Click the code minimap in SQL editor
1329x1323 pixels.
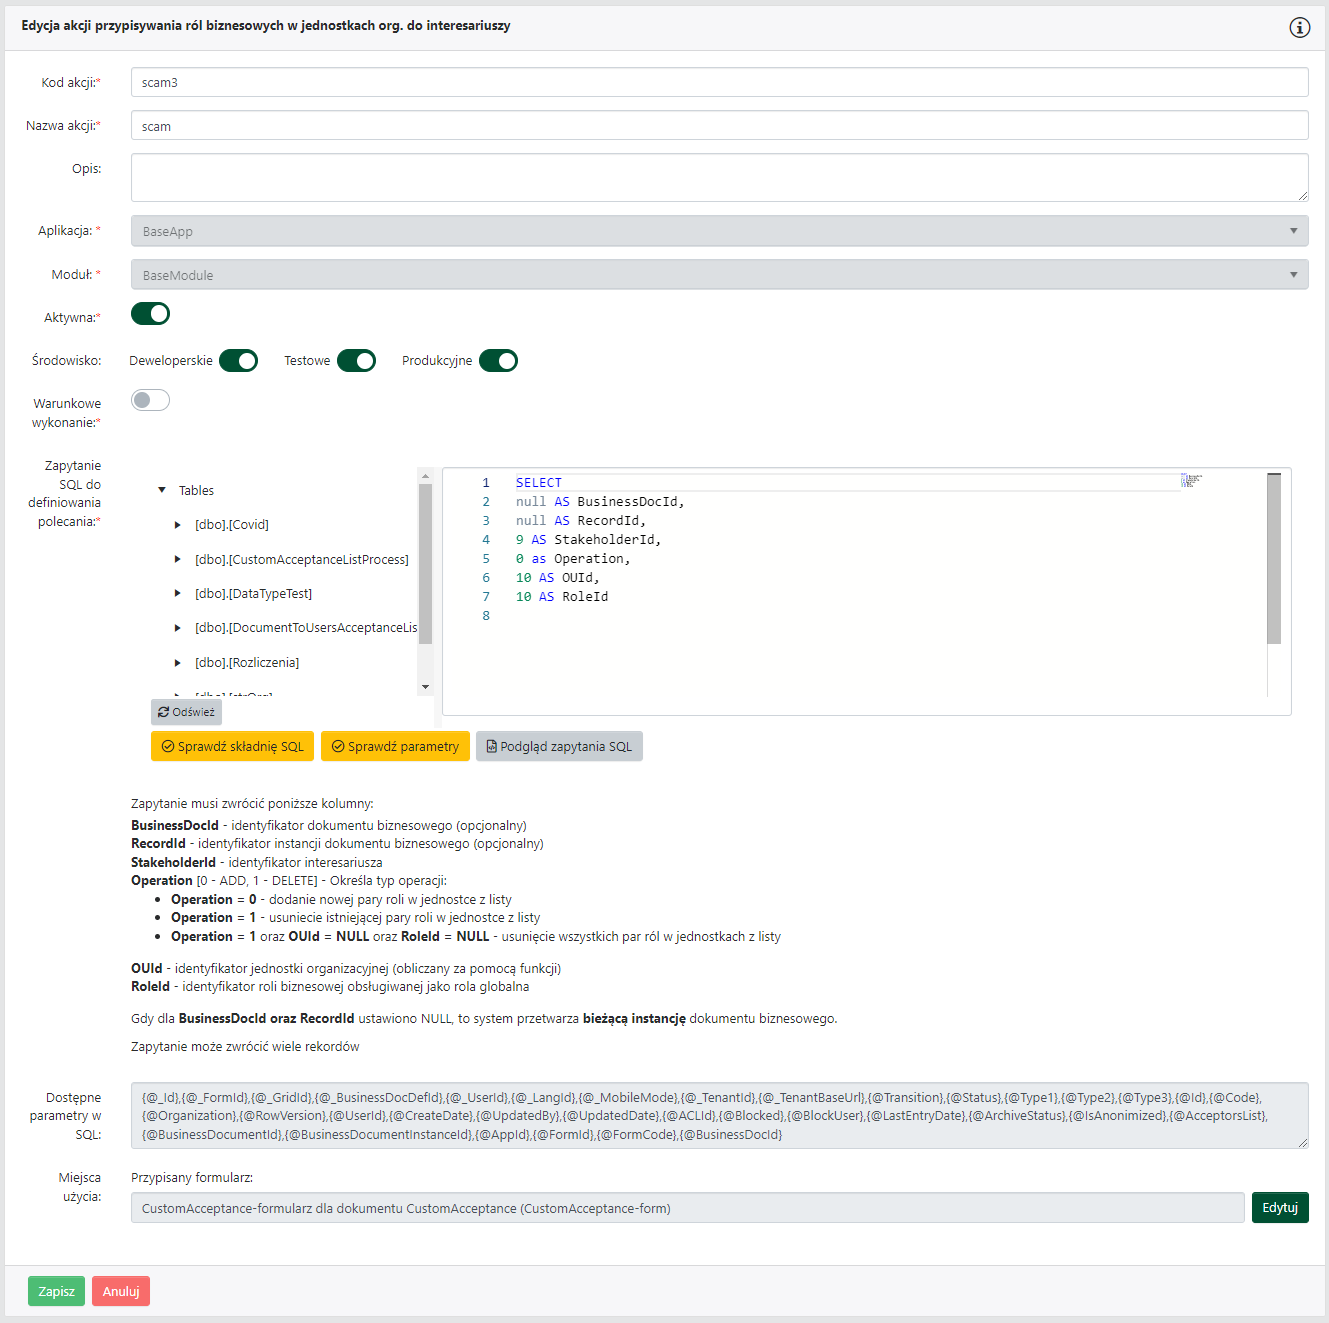(x=1191, y=481)
